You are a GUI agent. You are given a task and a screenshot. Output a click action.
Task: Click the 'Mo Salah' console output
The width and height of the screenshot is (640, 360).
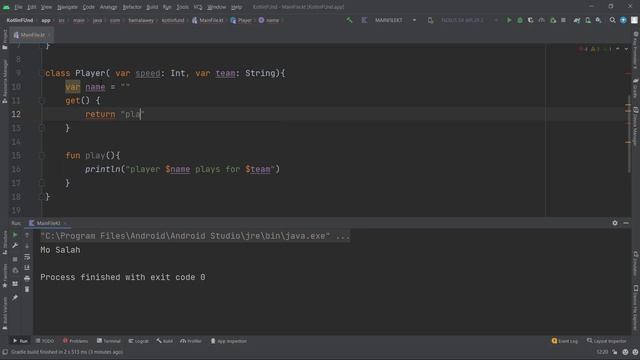pyautogui.click(x=60, y=250)
